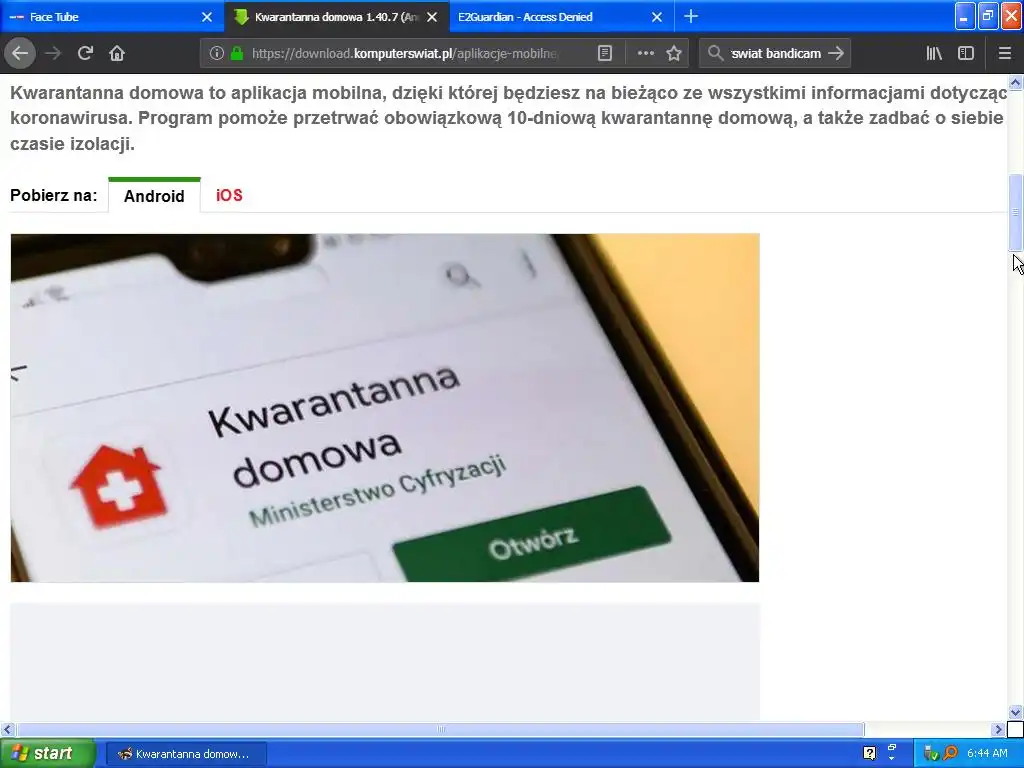Image resolution: width=1024 pixels, height=768 pixels.
Task: Switch to the E2Guardian - Access Denied tab
Action: pyautogui.click(x=562, y=16)
